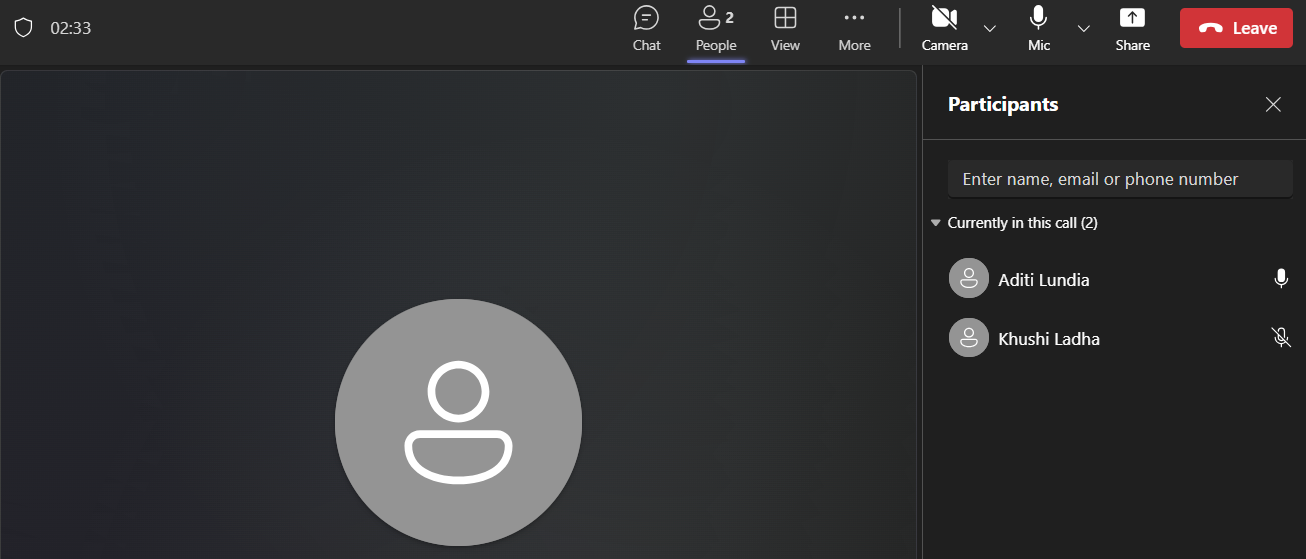Screen dimensions: 1306x559
Task: Click Khushi Ladha's avatar icon
Action: tap(968, 338)
